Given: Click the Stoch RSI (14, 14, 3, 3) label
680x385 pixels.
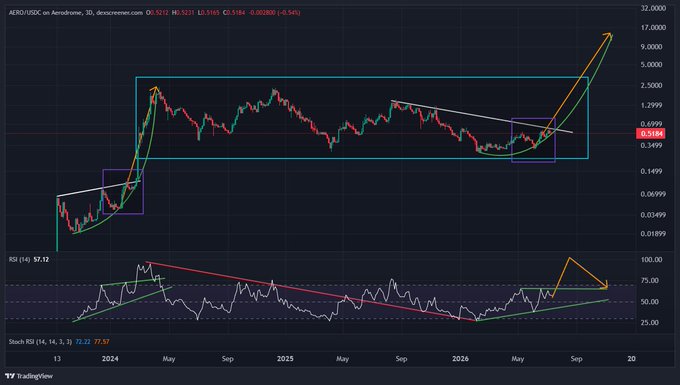Looking at the screenshot, I should pos(40,342).
